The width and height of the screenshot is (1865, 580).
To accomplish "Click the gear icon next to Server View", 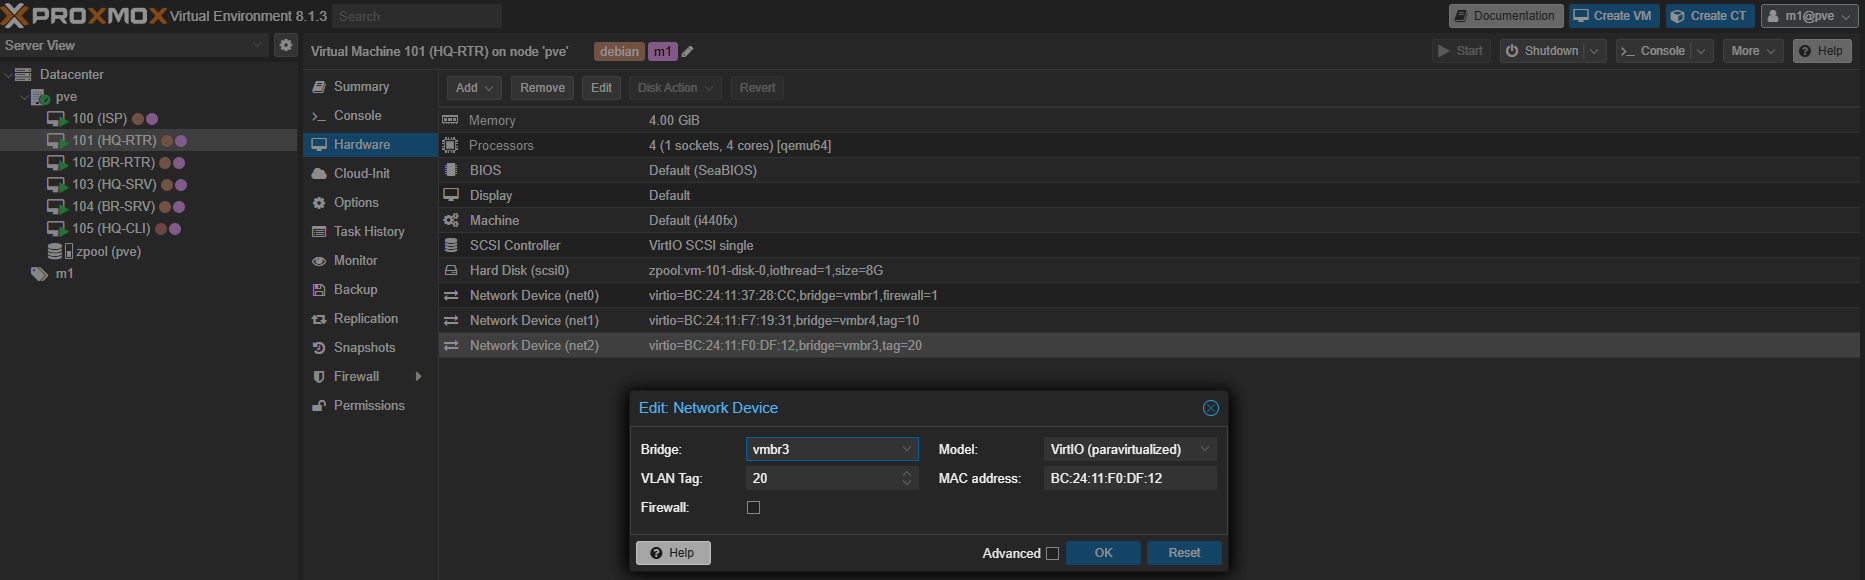I will click(x=286, y=45).
